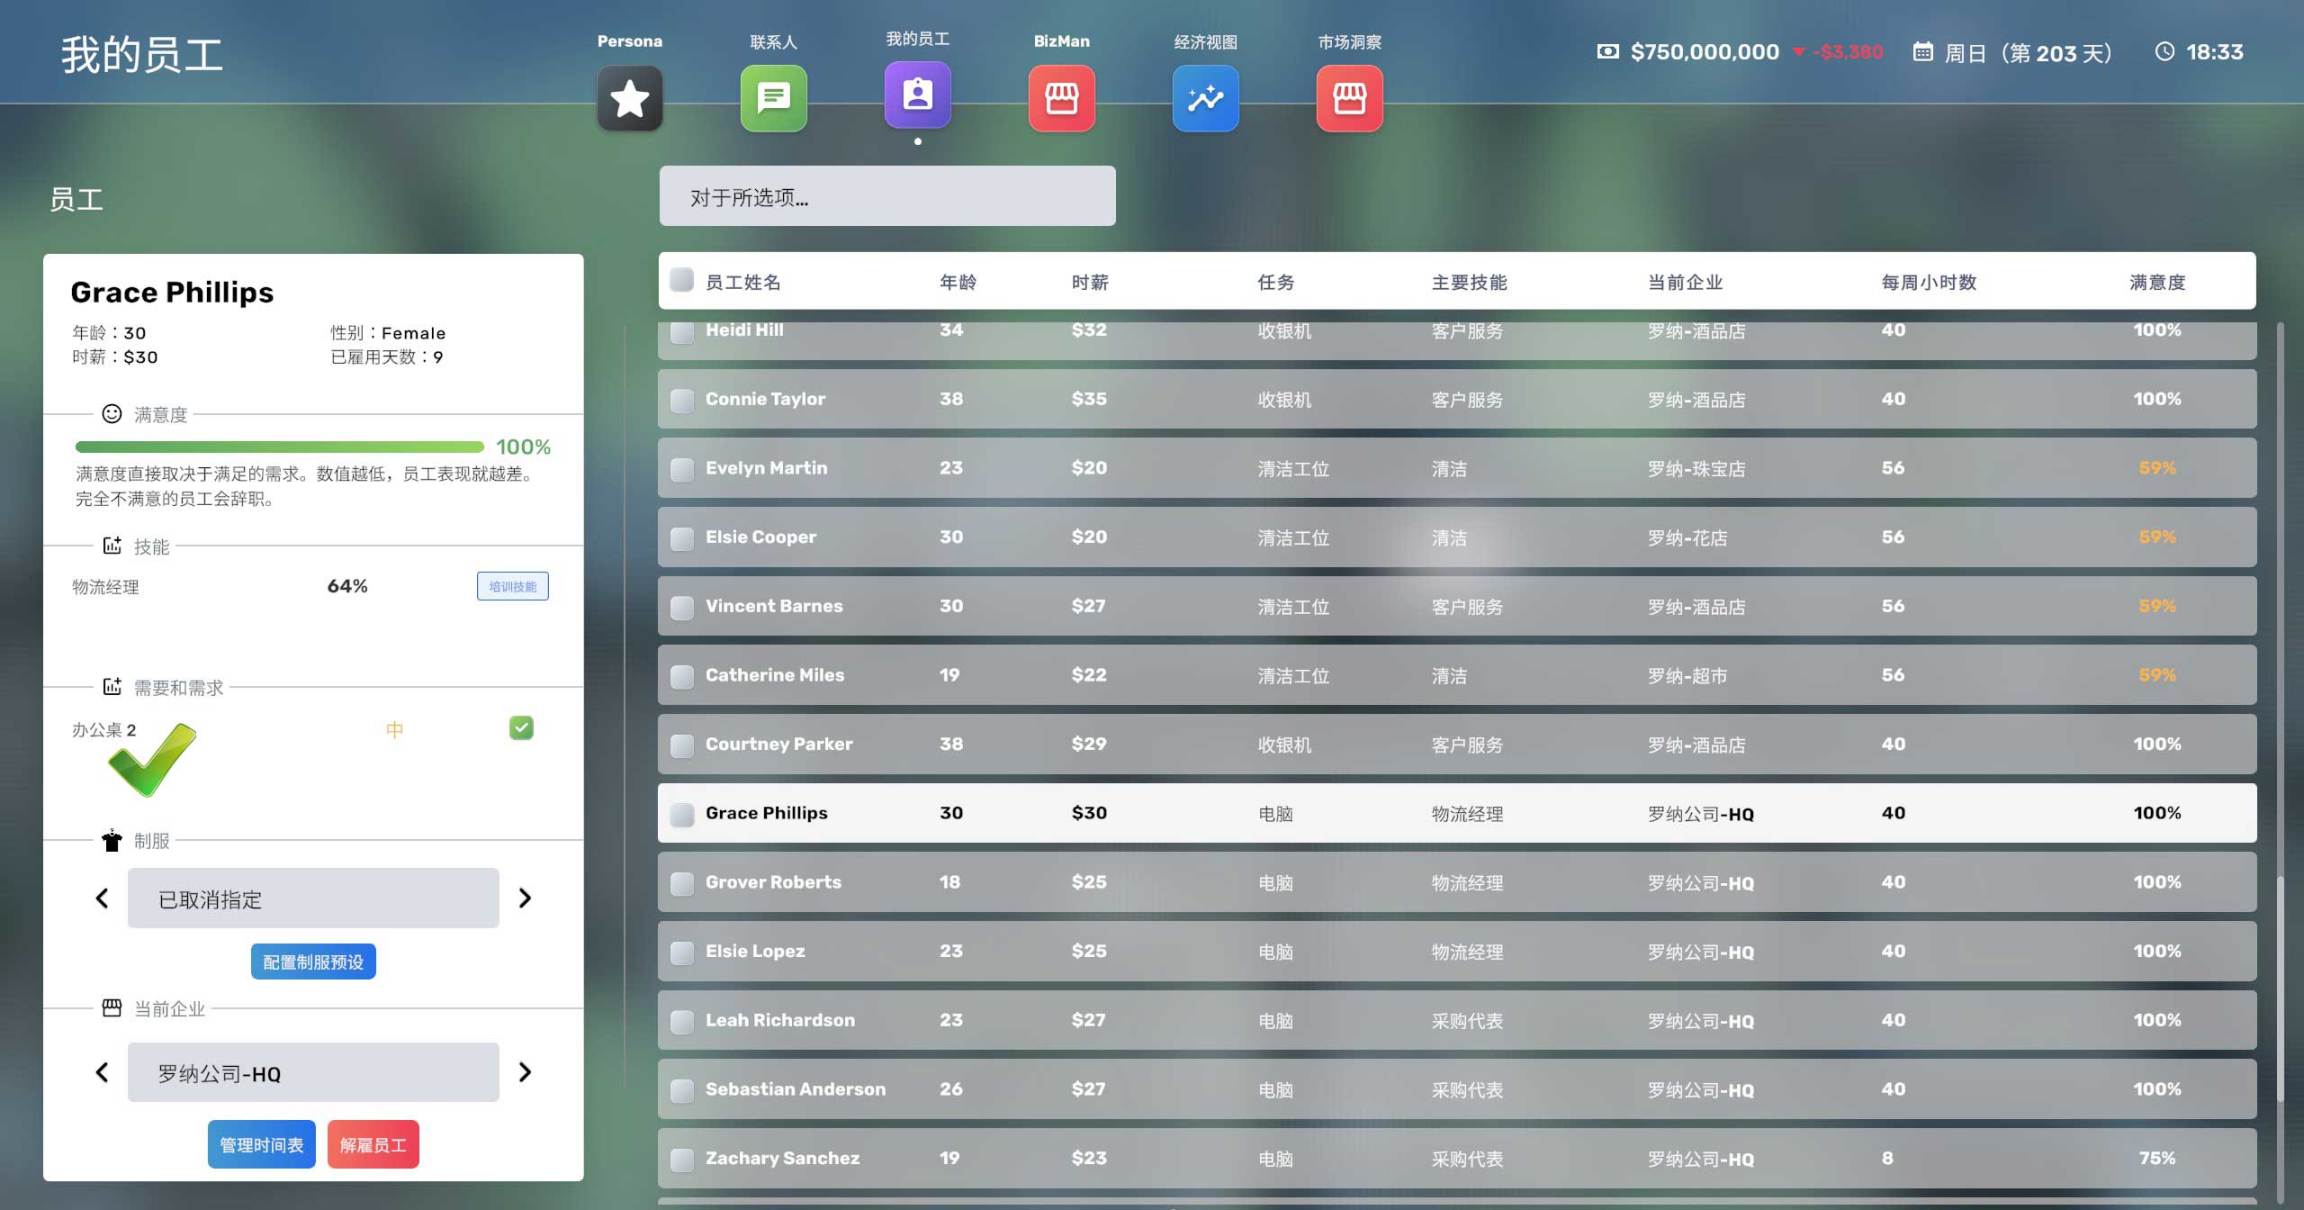Image resolution: width=2304 pixels, height=1210 pixels.
Task: Sort by 任务 column header
Action: [x=1276, y=282]
